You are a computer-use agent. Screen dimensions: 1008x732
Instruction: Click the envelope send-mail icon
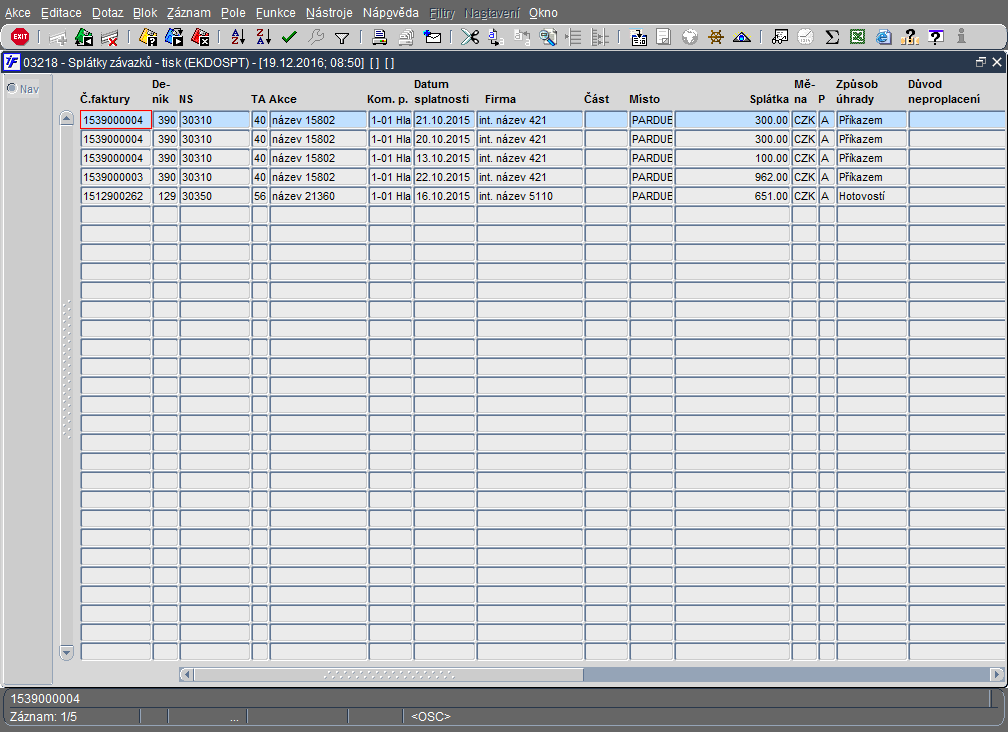pyautogui.click(x=433, y=37)
